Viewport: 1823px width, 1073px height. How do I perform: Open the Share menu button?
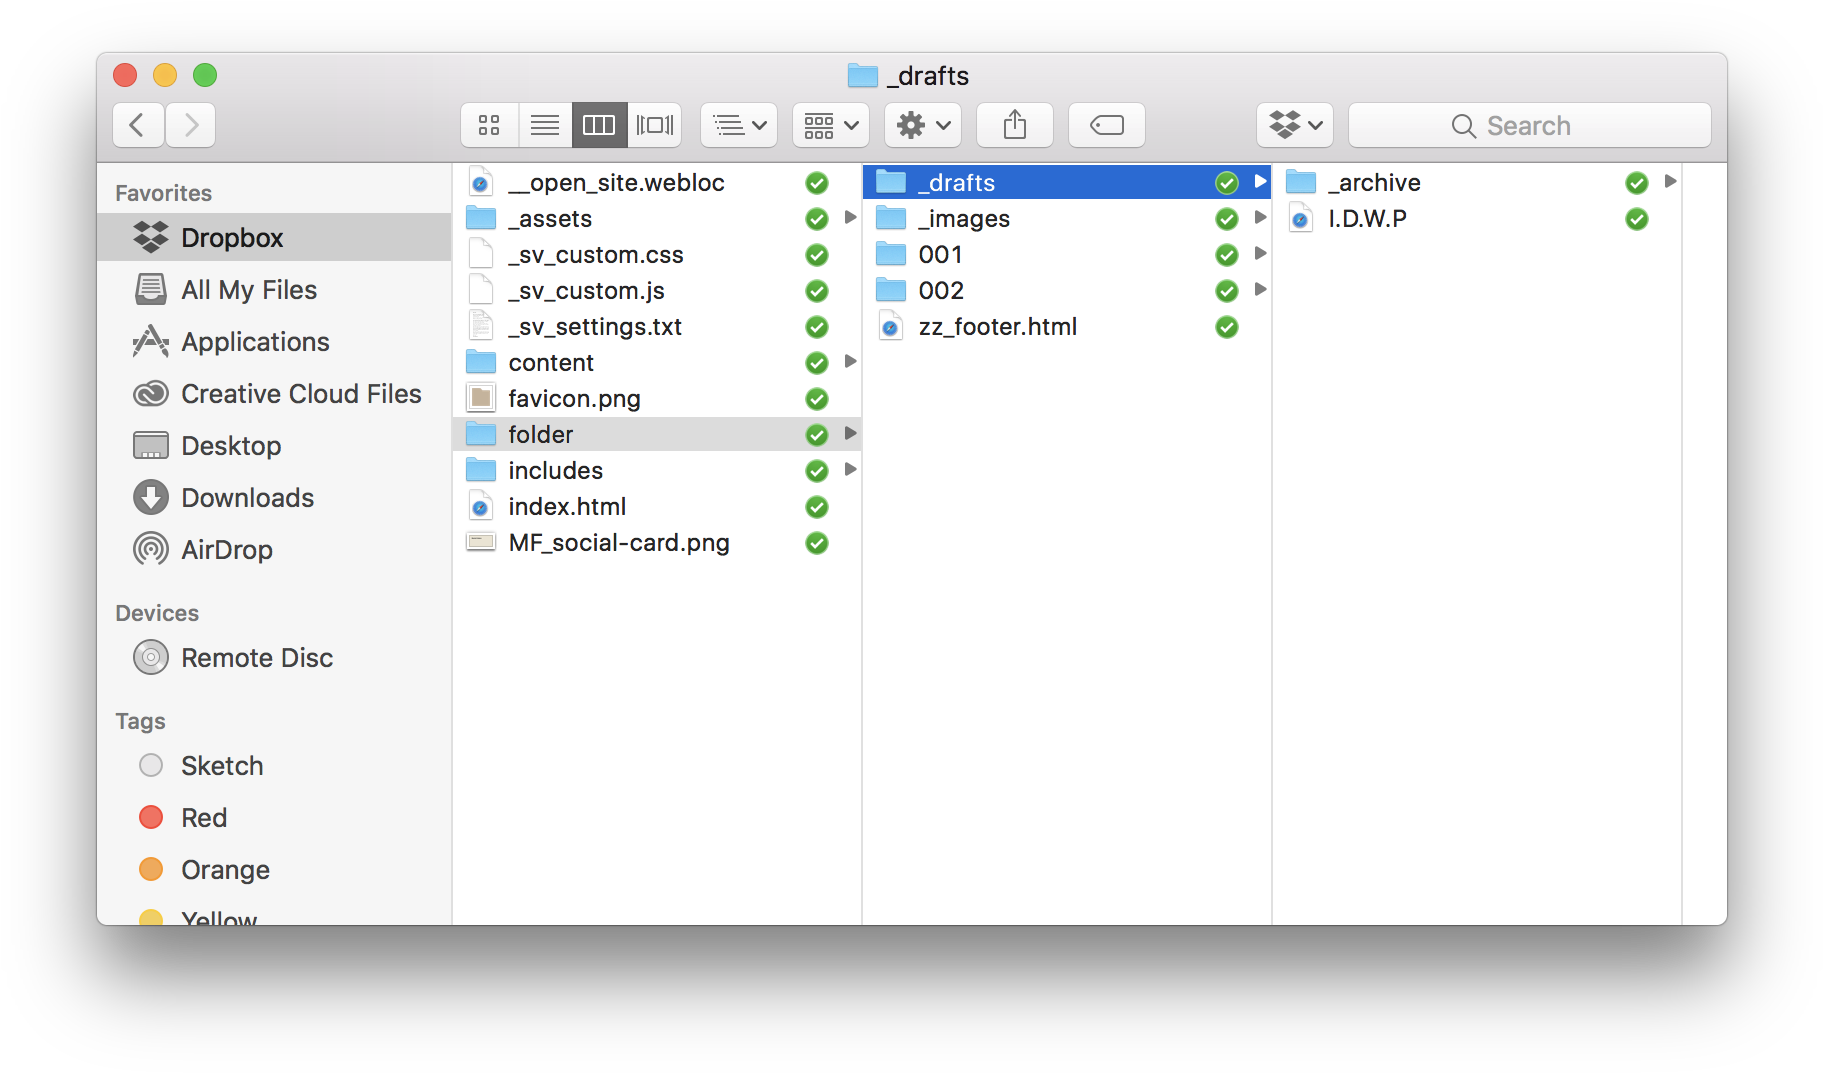1015,125
